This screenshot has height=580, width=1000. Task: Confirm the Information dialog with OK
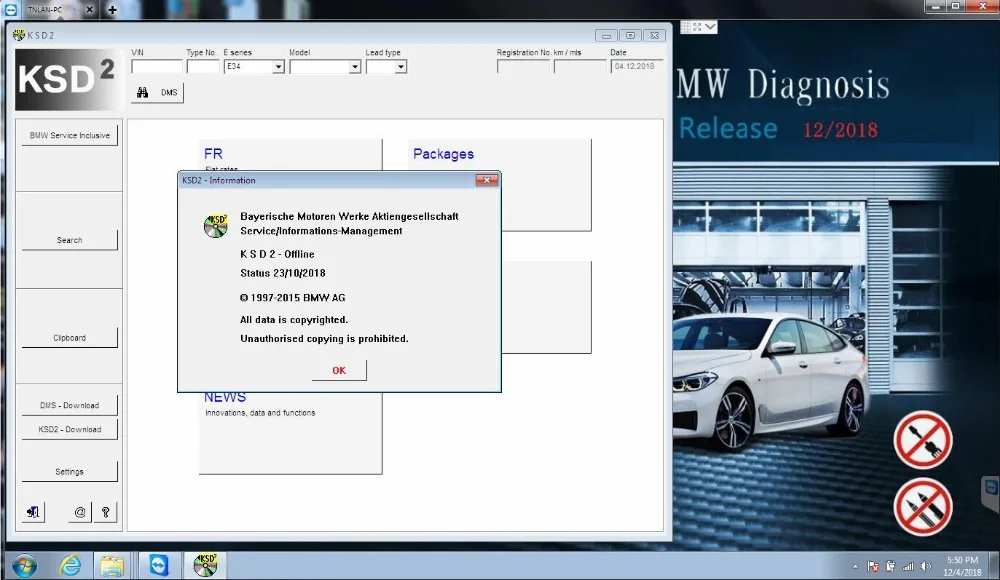339,370
